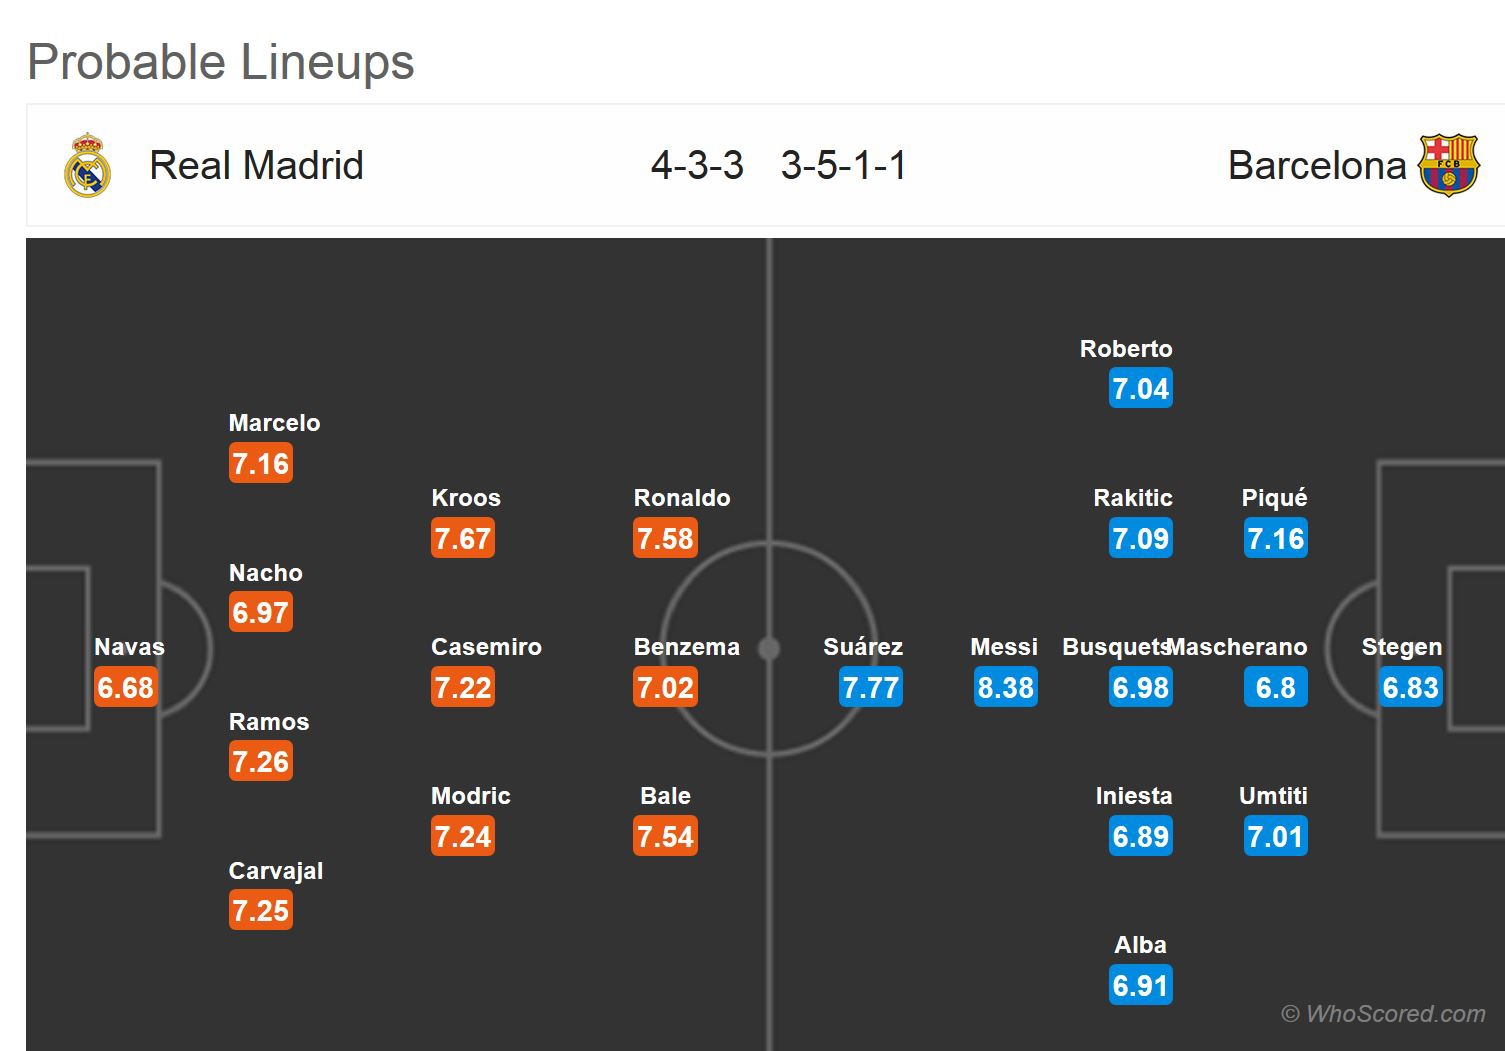Screen dimensions: 1505x1051
Task: Click Bale's 7.54 rating badge
Action: (665, 837)
